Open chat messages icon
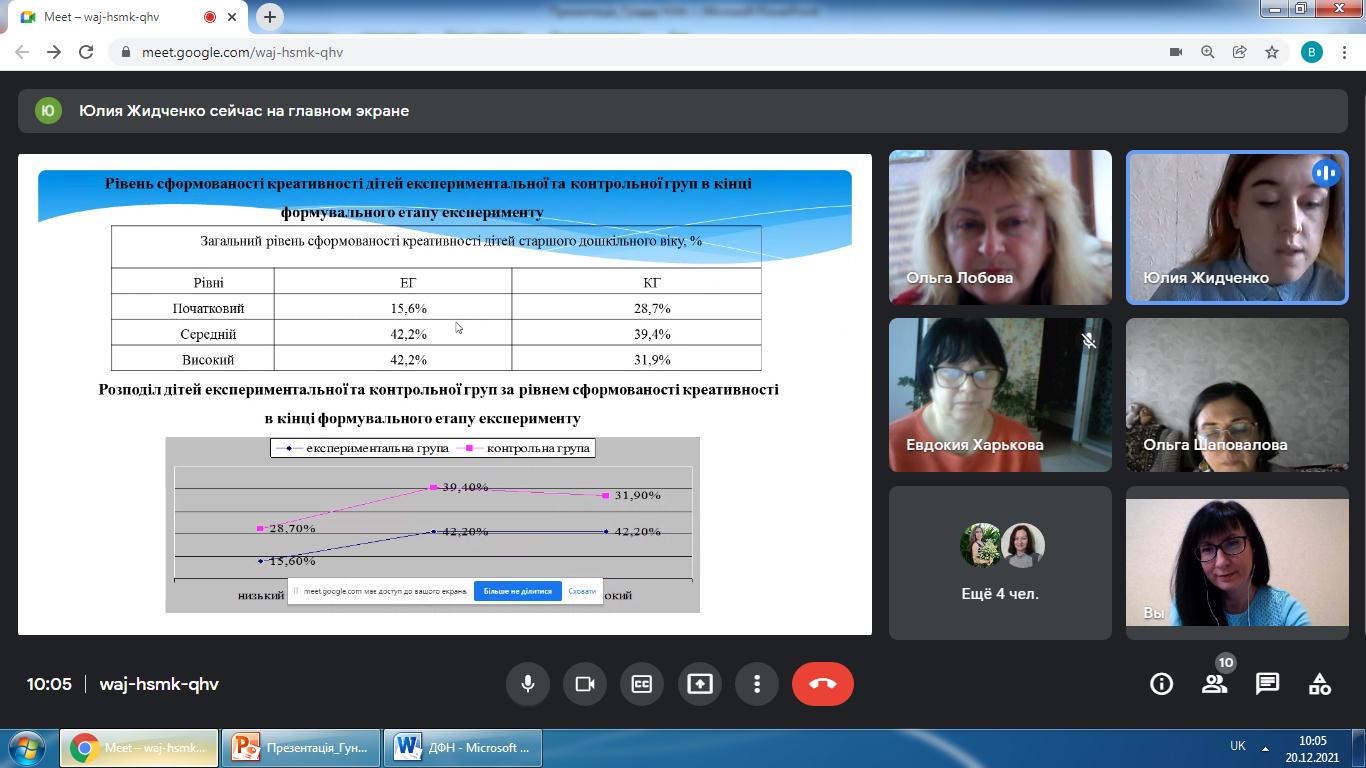Viewport: 1366px width, 768px height. (x=1267, y=684)
